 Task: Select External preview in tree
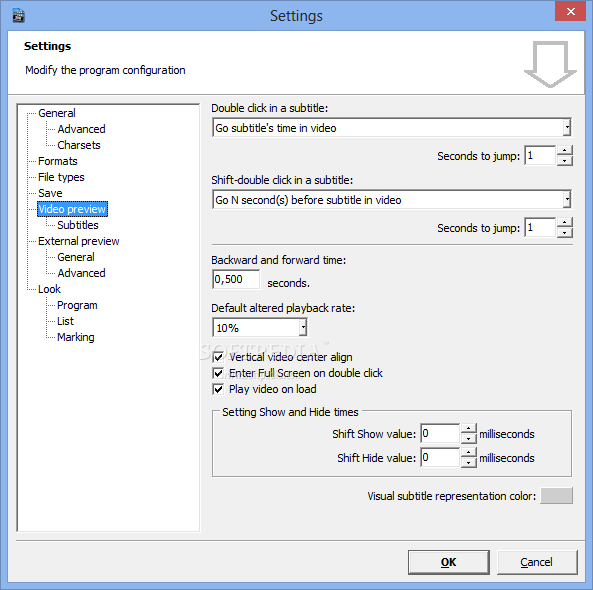coord(79,241)
